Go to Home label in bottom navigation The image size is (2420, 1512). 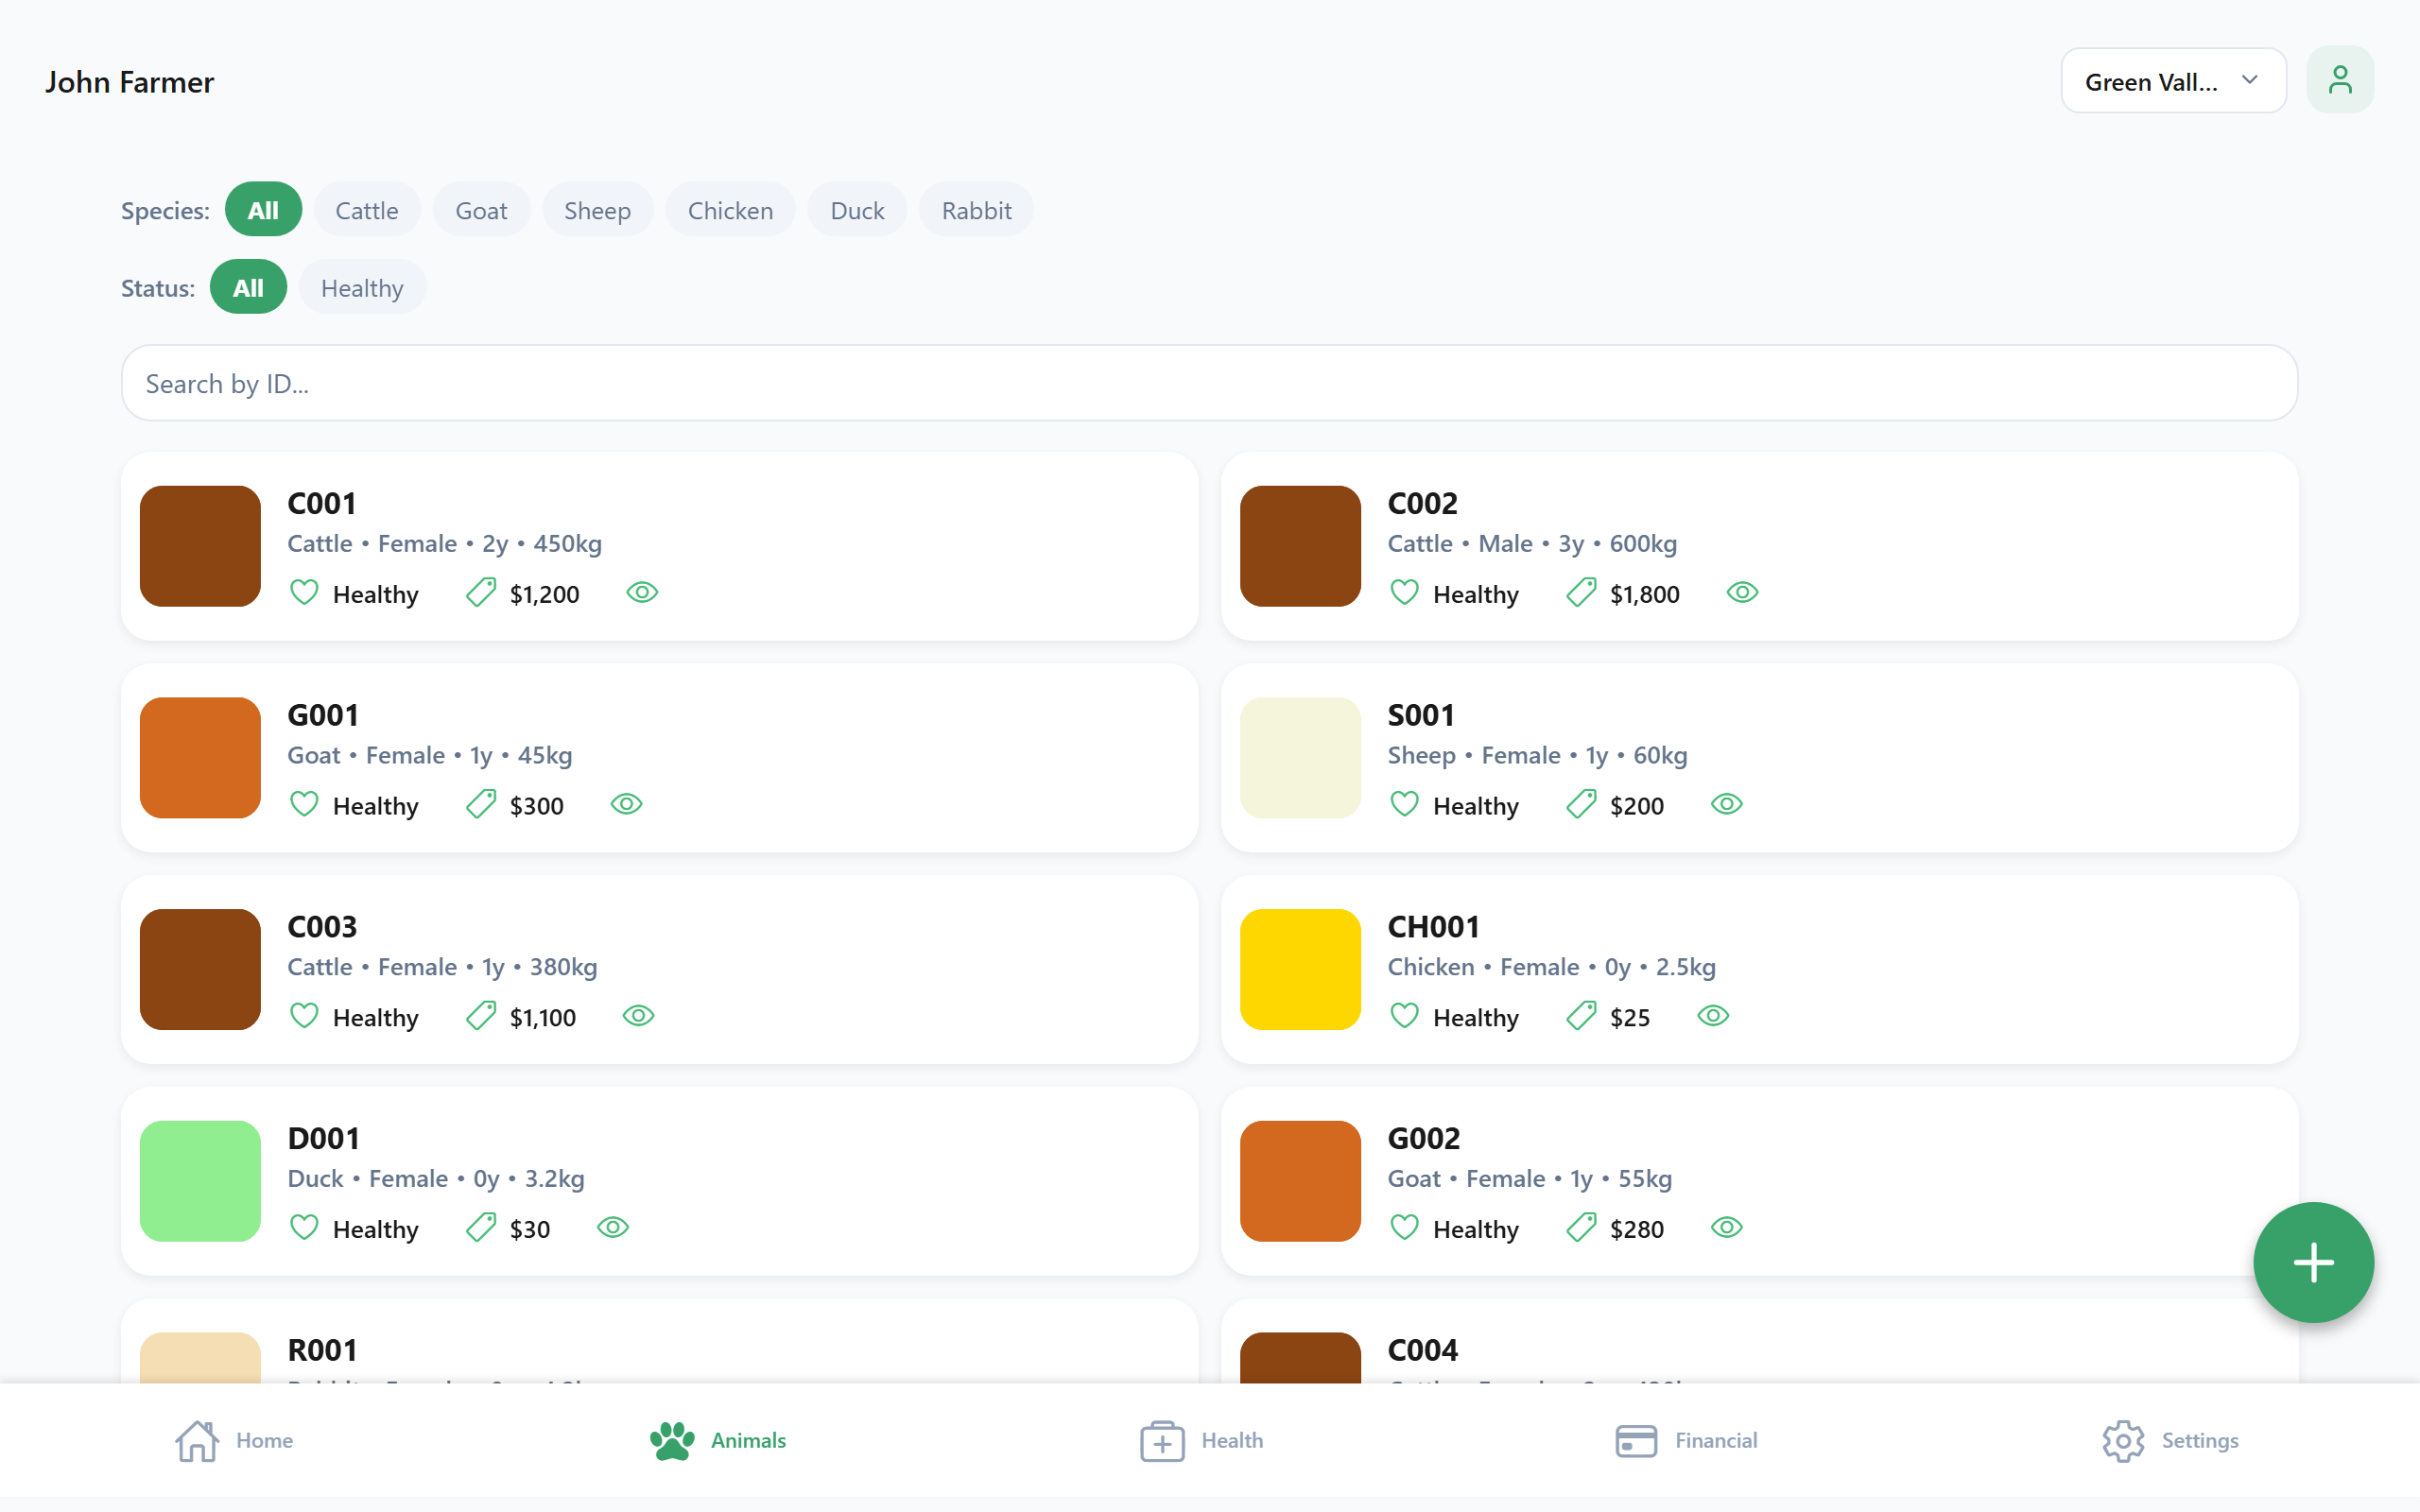(x=264, y=1440)
